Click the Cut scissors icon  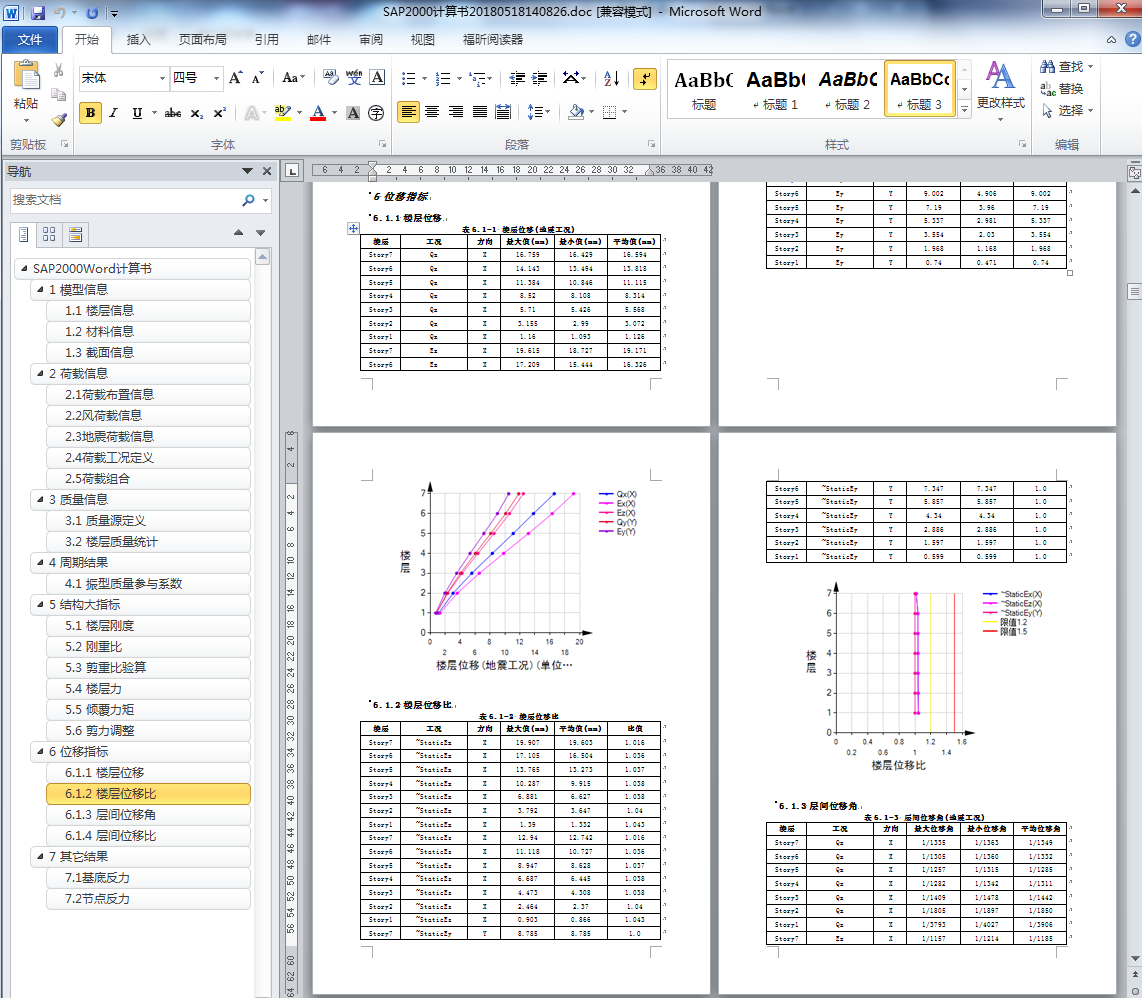[x=59, y=71]
